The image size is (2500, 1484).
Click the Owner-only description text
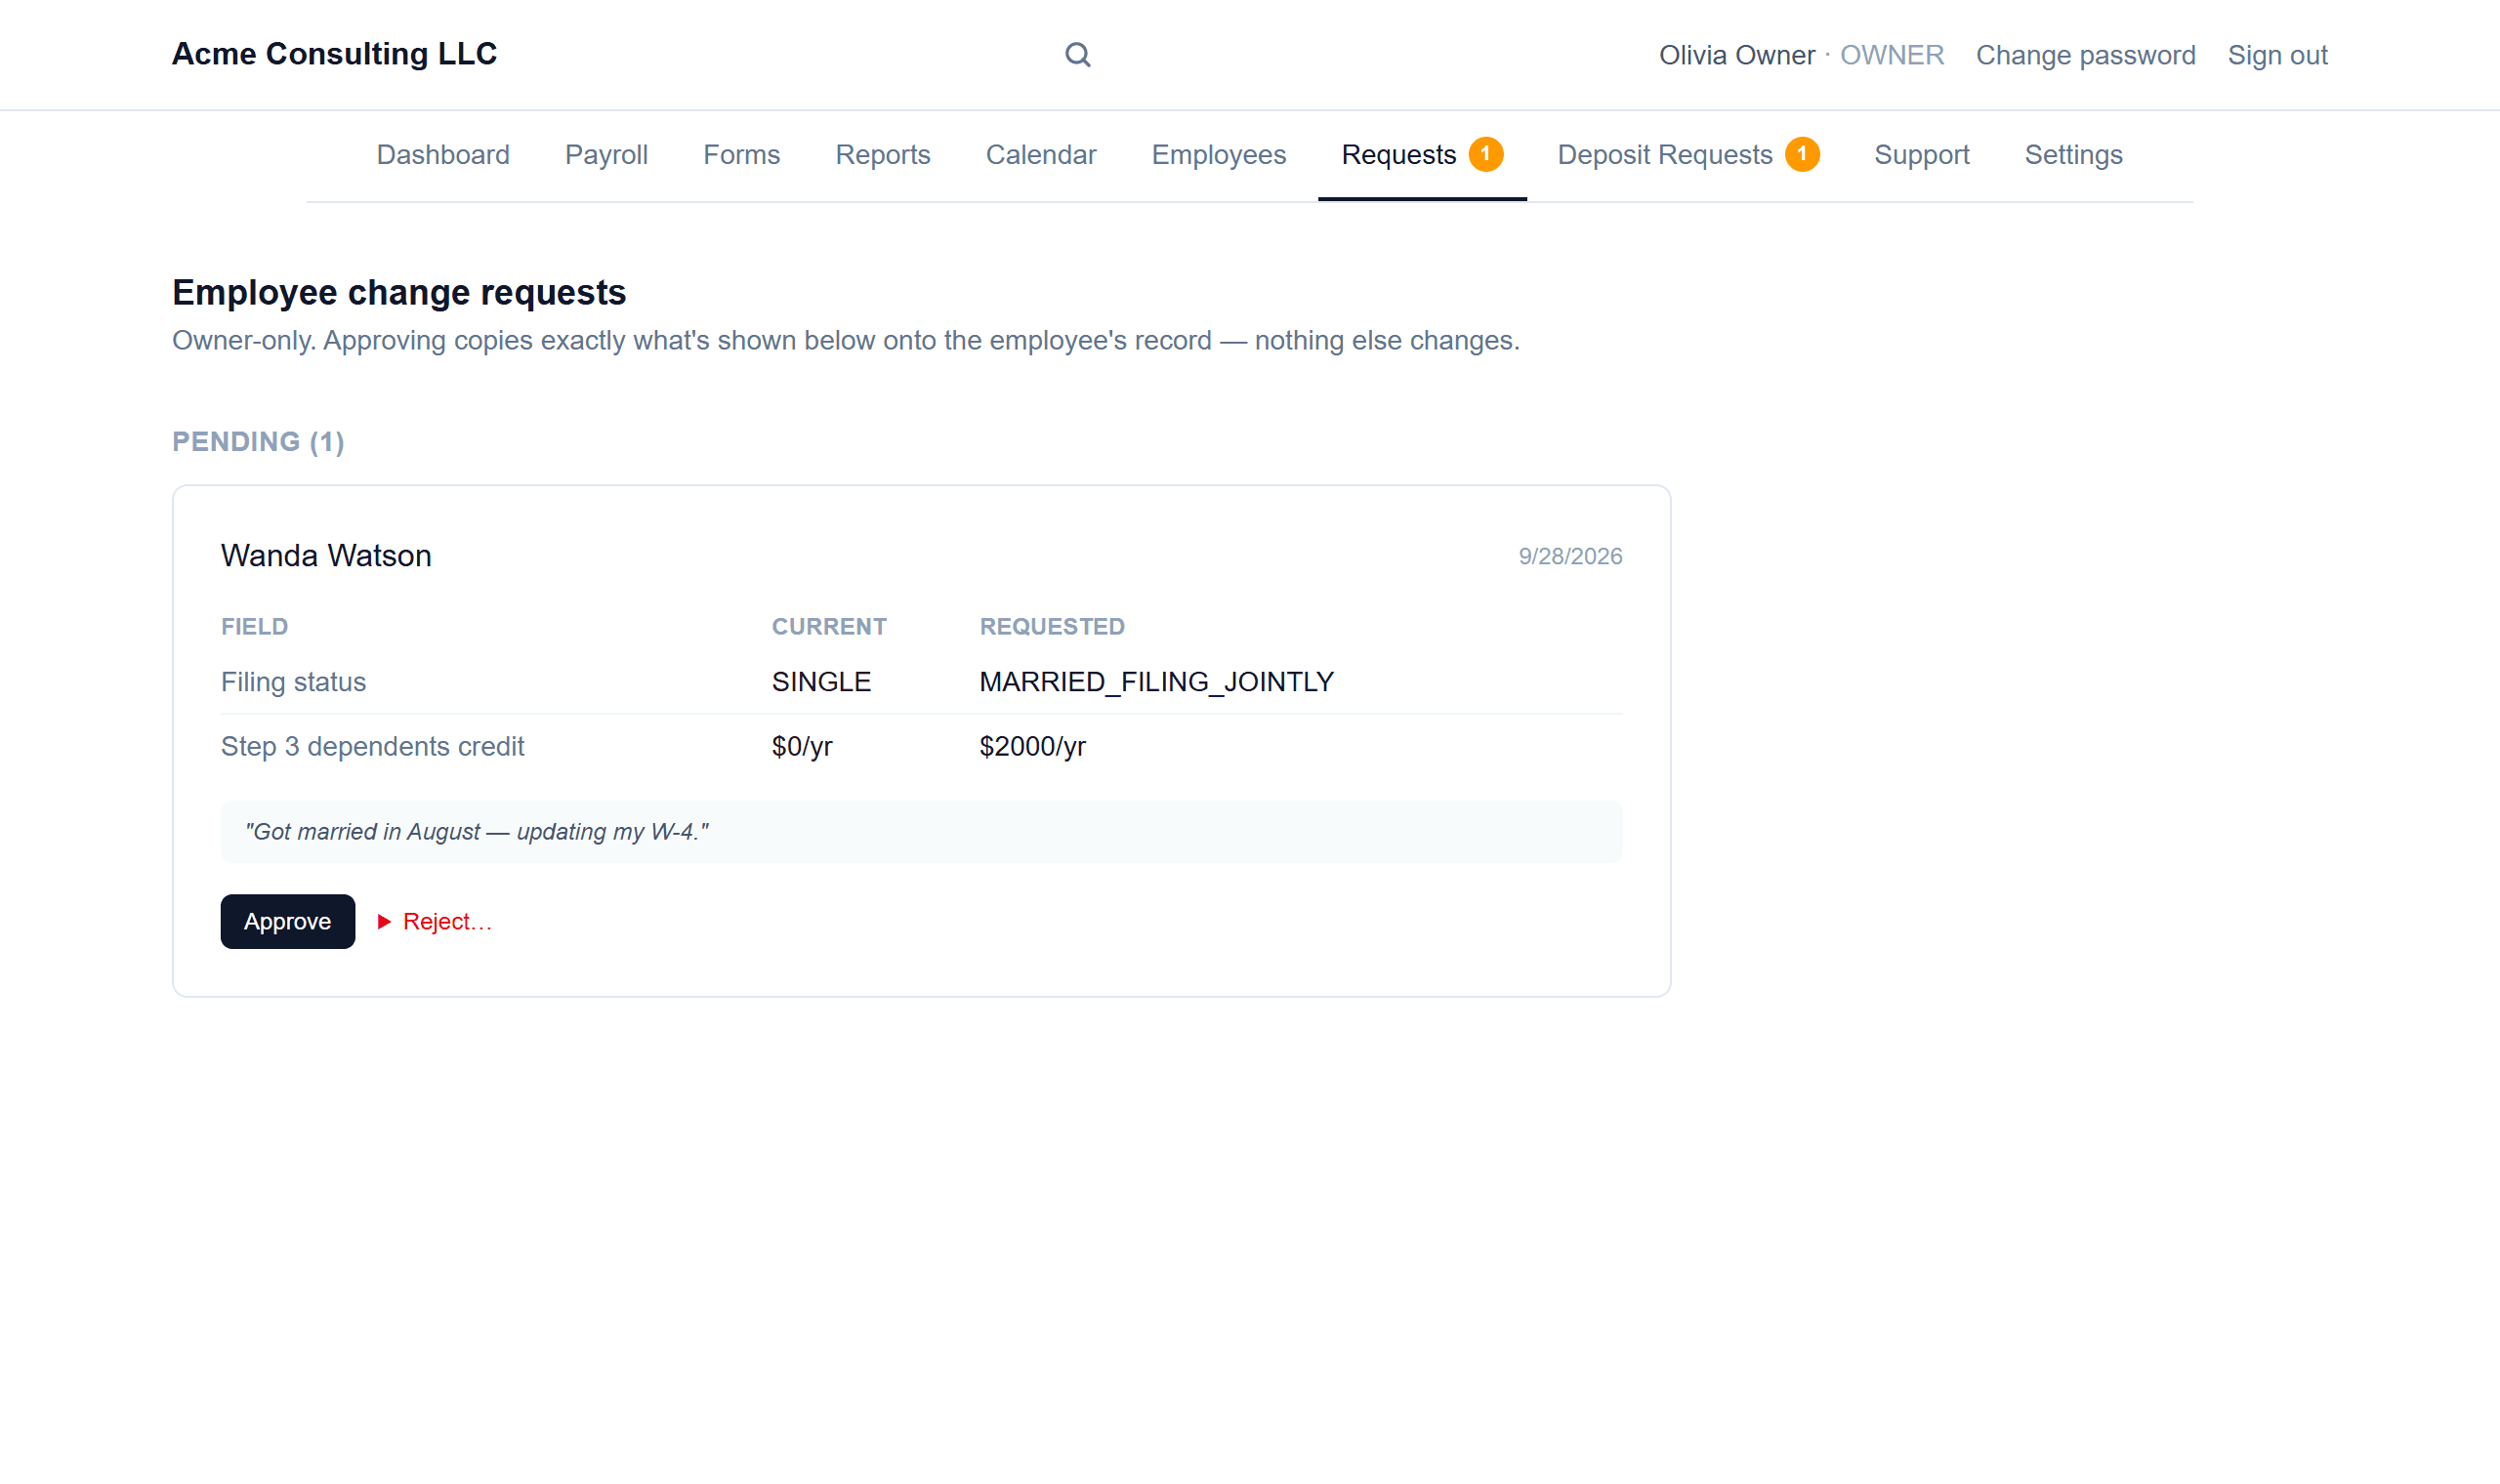coord(845,341)
